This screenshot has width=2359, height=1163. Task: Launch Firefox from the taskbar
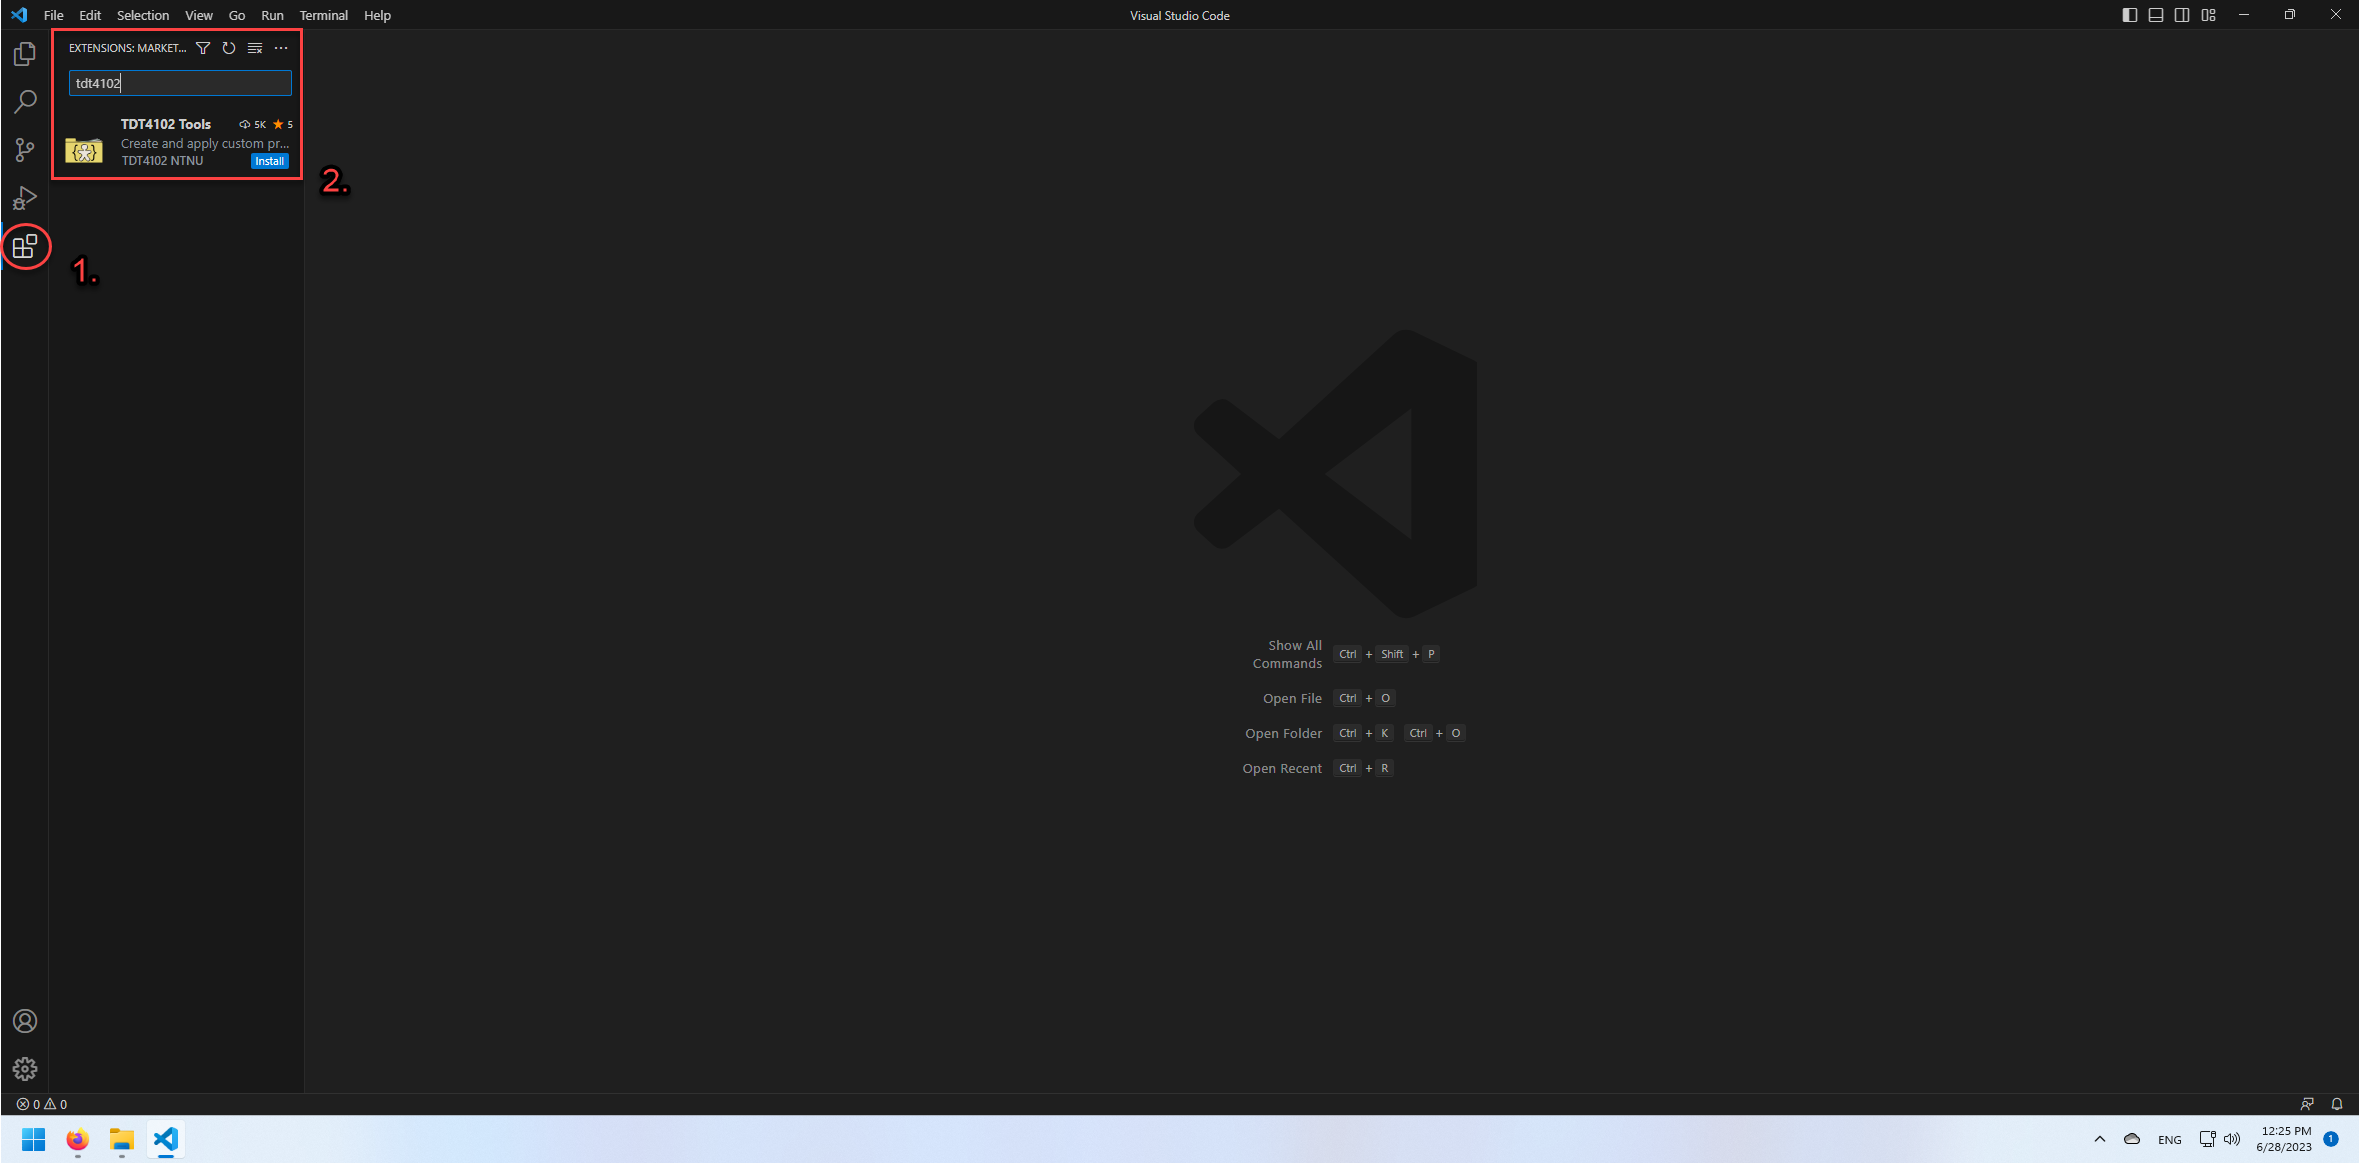tap(77, 1140)
